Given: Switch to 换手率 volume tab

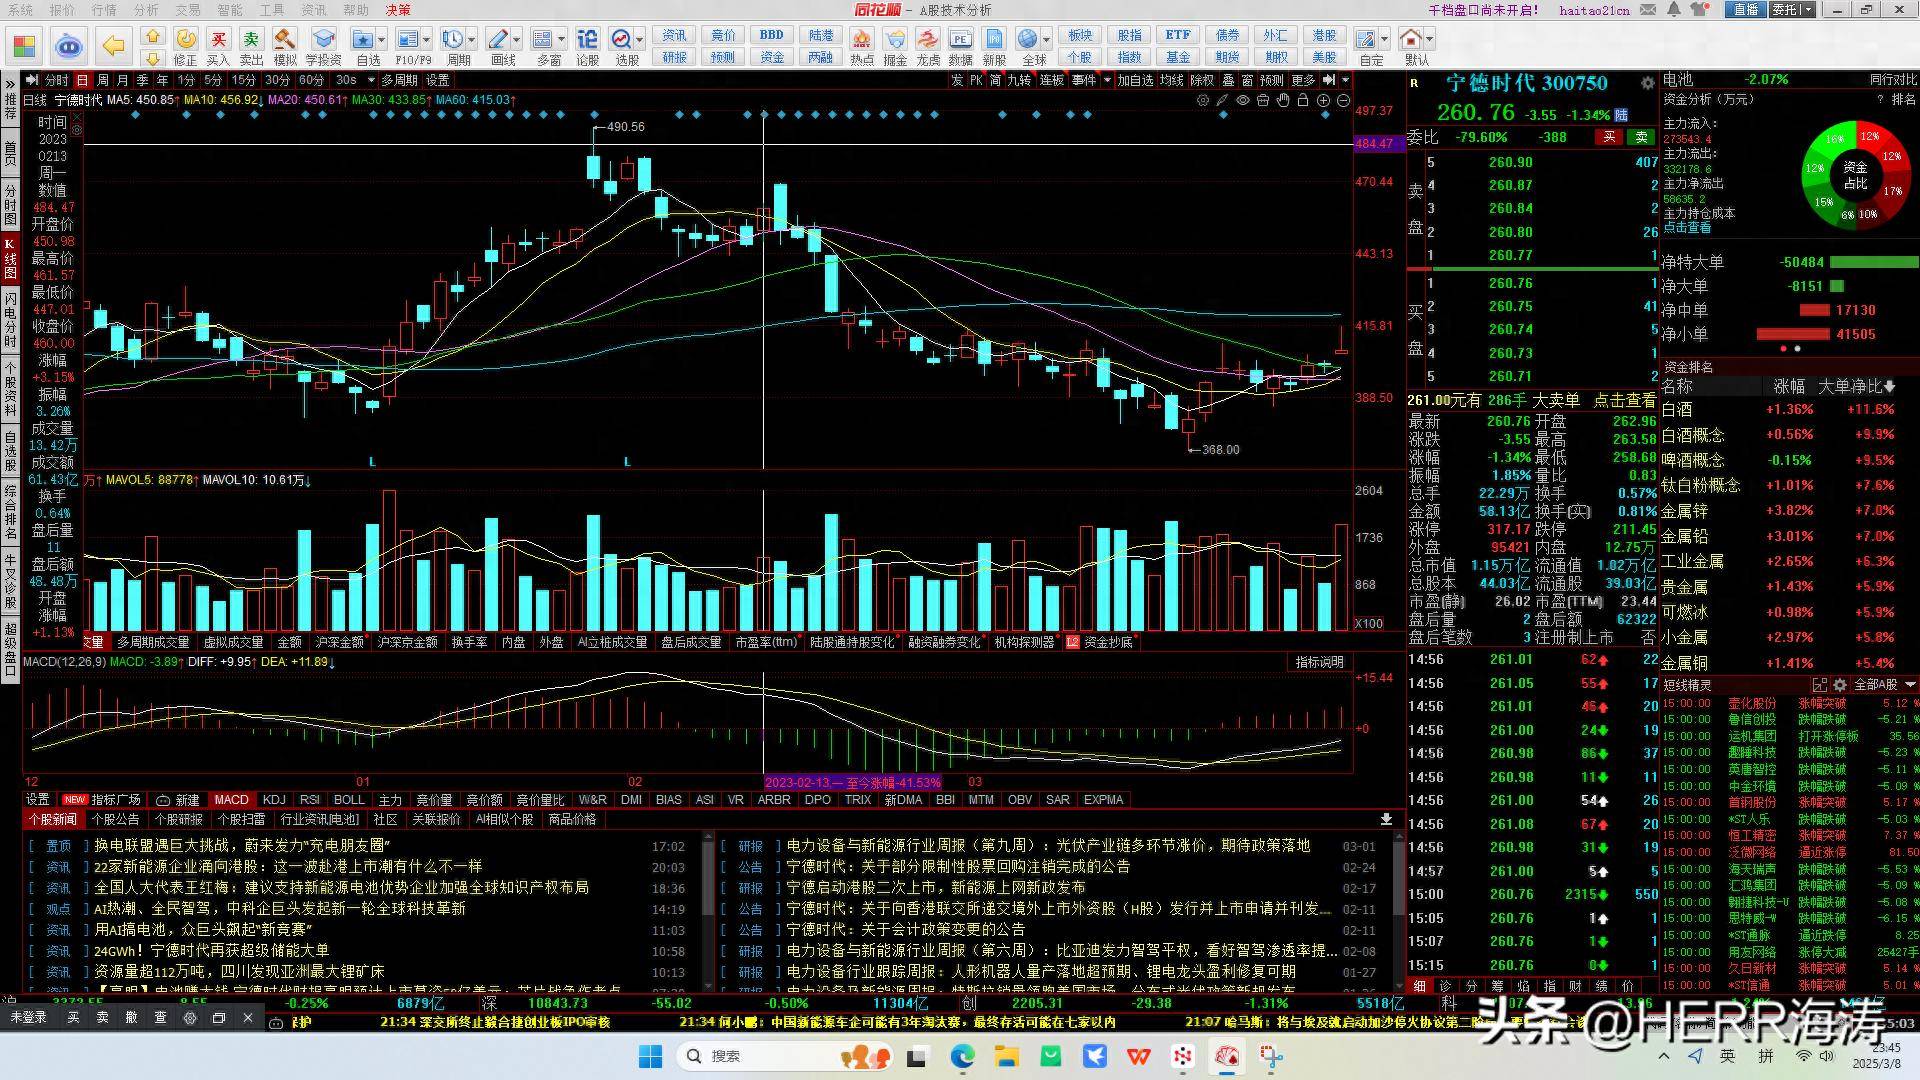Looking at the screenshot, I should 469,643.
